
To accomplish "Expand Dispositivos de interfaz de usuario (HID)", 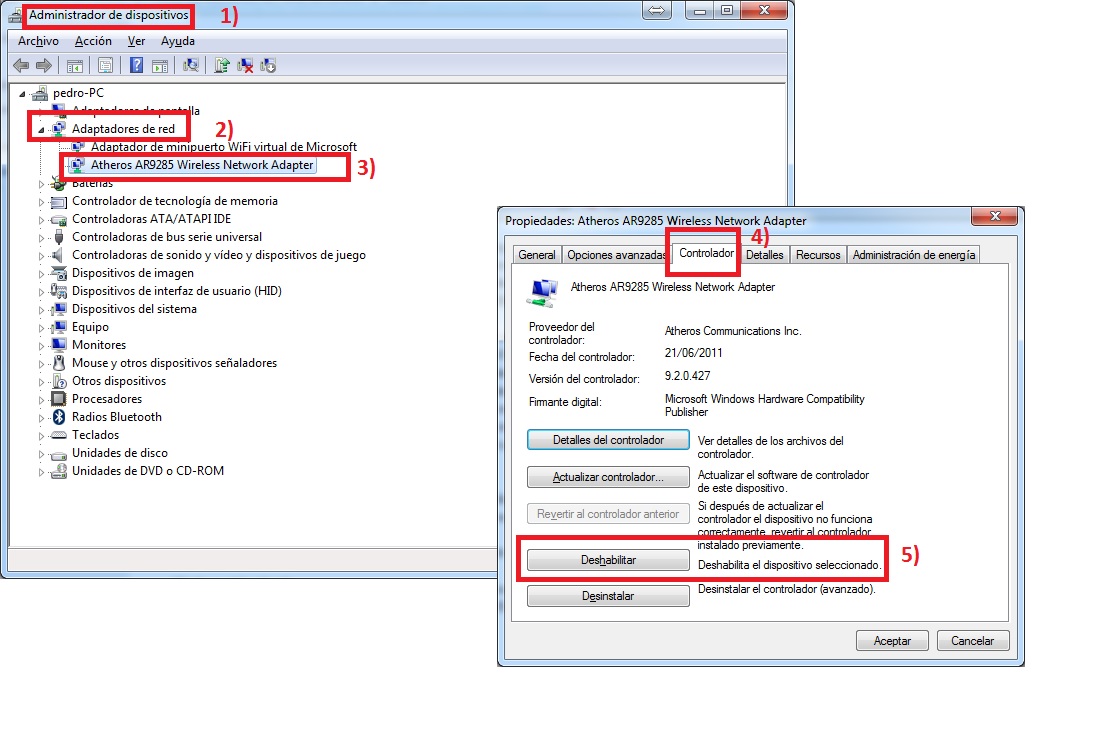I will pyautogui.click(x=41, y=292).
